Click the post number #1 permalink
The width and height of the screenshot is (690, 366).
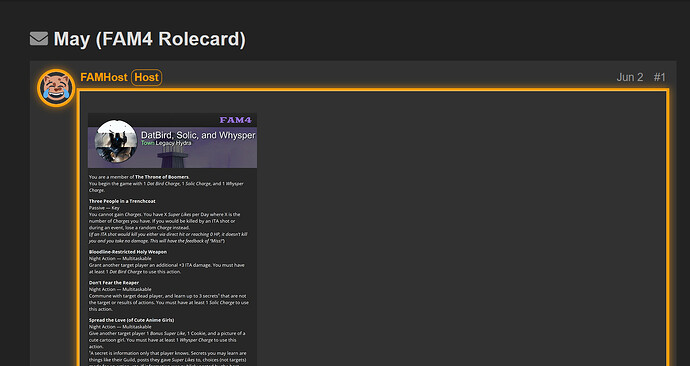(659, 77)
